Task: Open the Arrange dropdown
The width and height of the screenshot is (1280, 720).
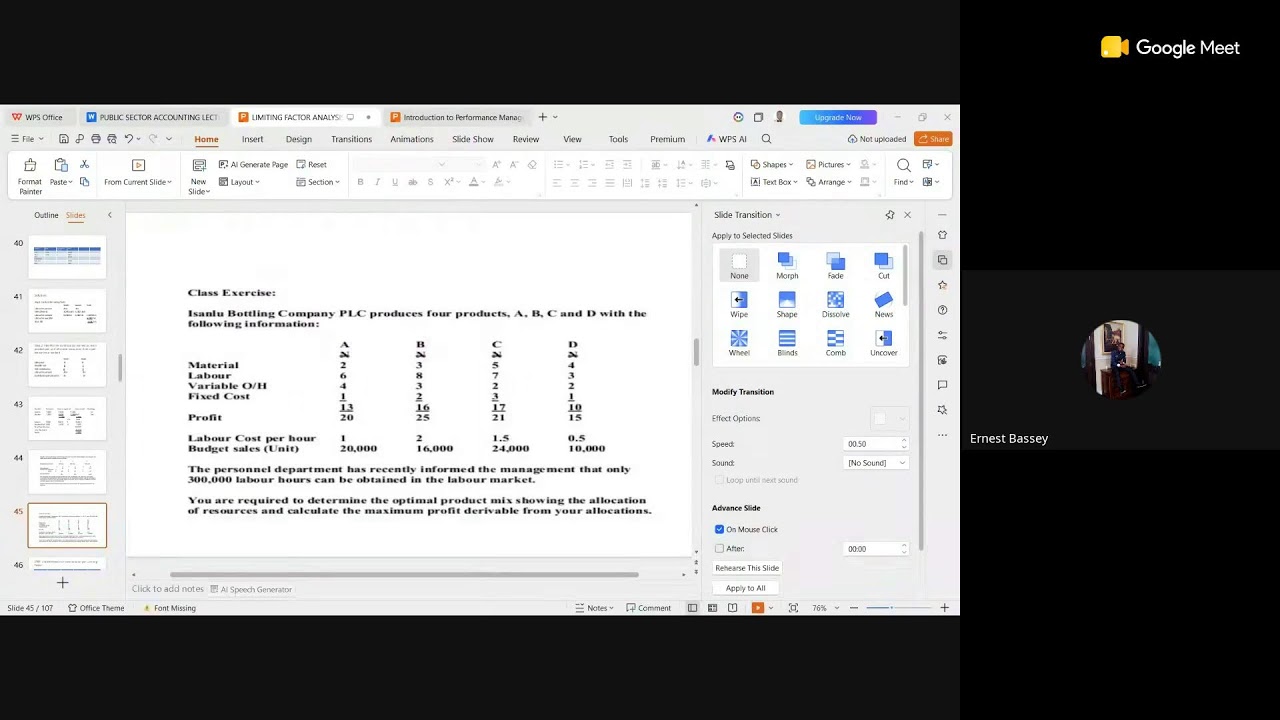Action: [x=828, y=182]
